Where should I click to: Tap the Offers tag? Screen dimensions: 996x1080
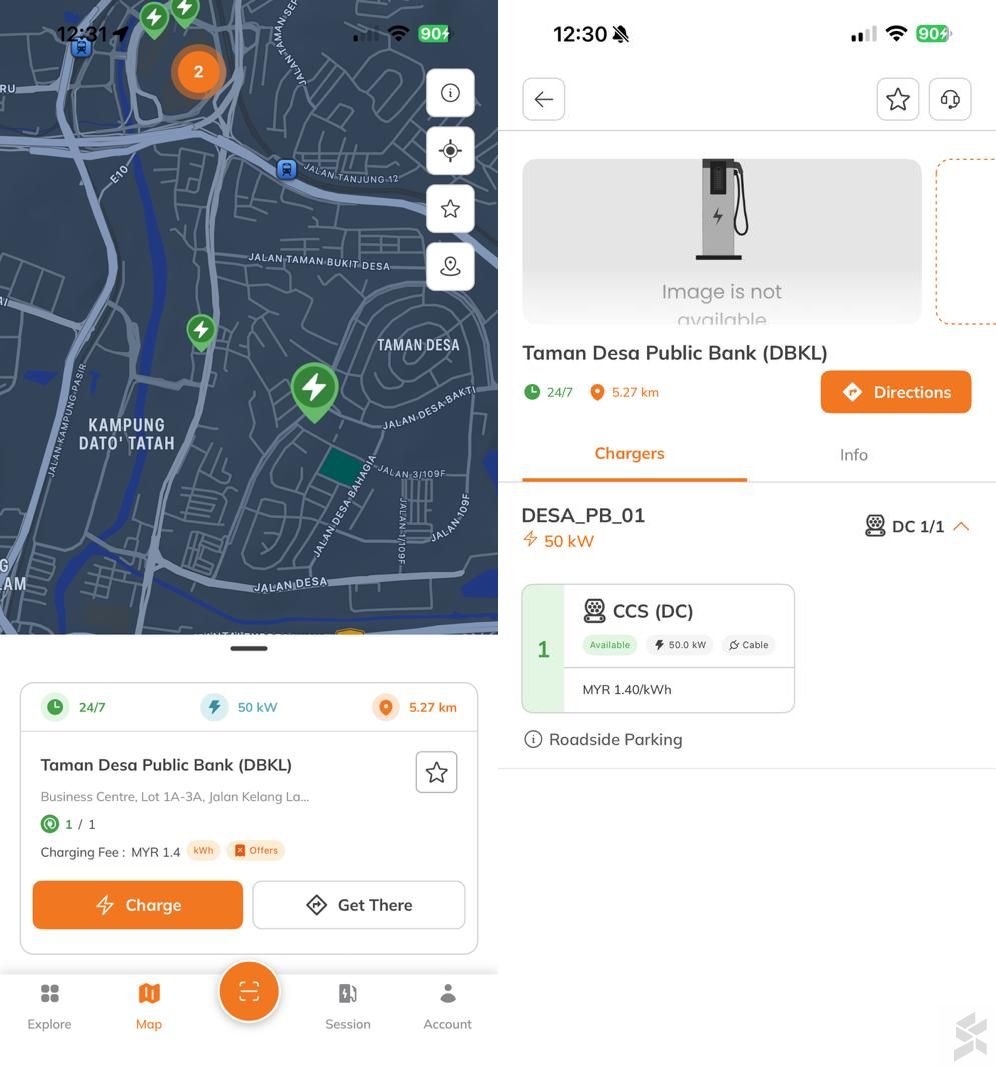[256, 851]
